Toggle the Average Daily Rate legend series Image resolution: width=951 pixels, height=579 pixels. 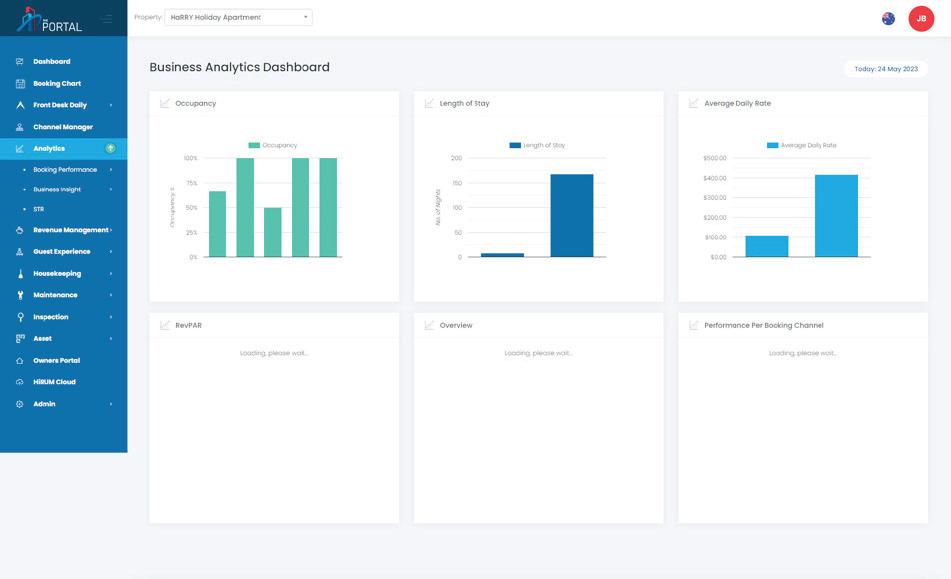pos(802,146)
